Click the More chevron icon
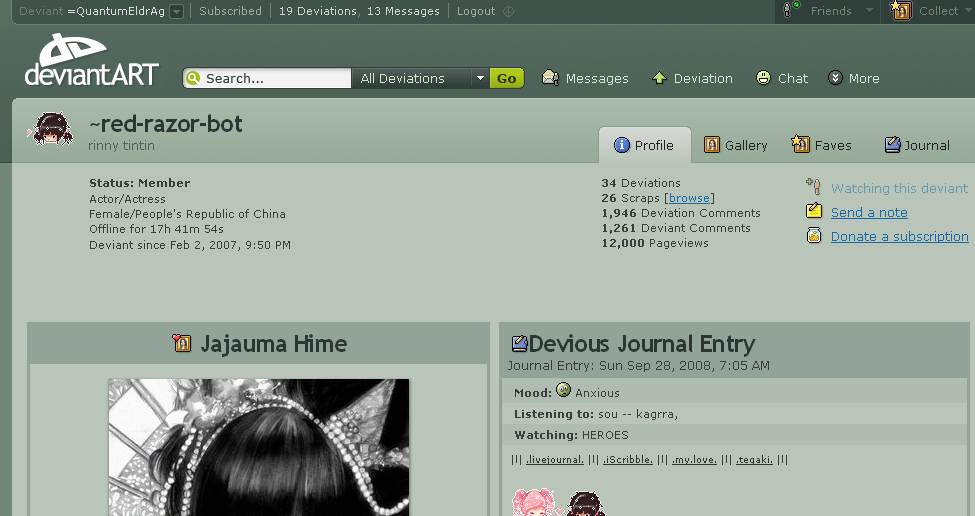The height and width of the screenshot is (516, 975). click(835, 78)
